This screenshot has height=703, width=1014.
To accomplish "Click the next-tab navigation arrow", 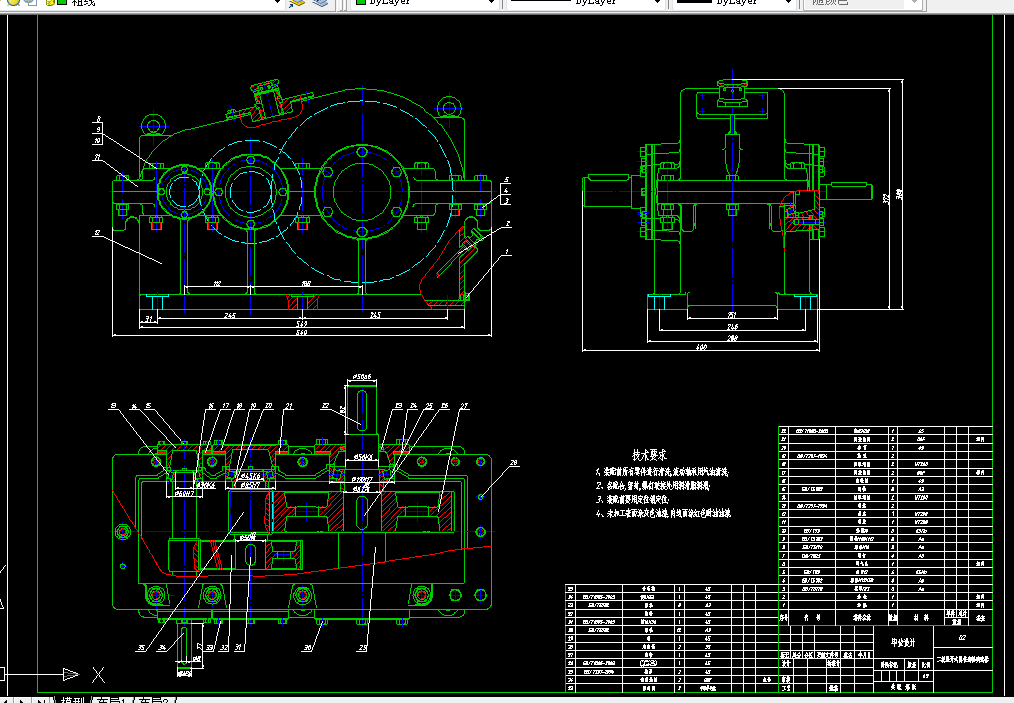I will click(x=23, y=700).
